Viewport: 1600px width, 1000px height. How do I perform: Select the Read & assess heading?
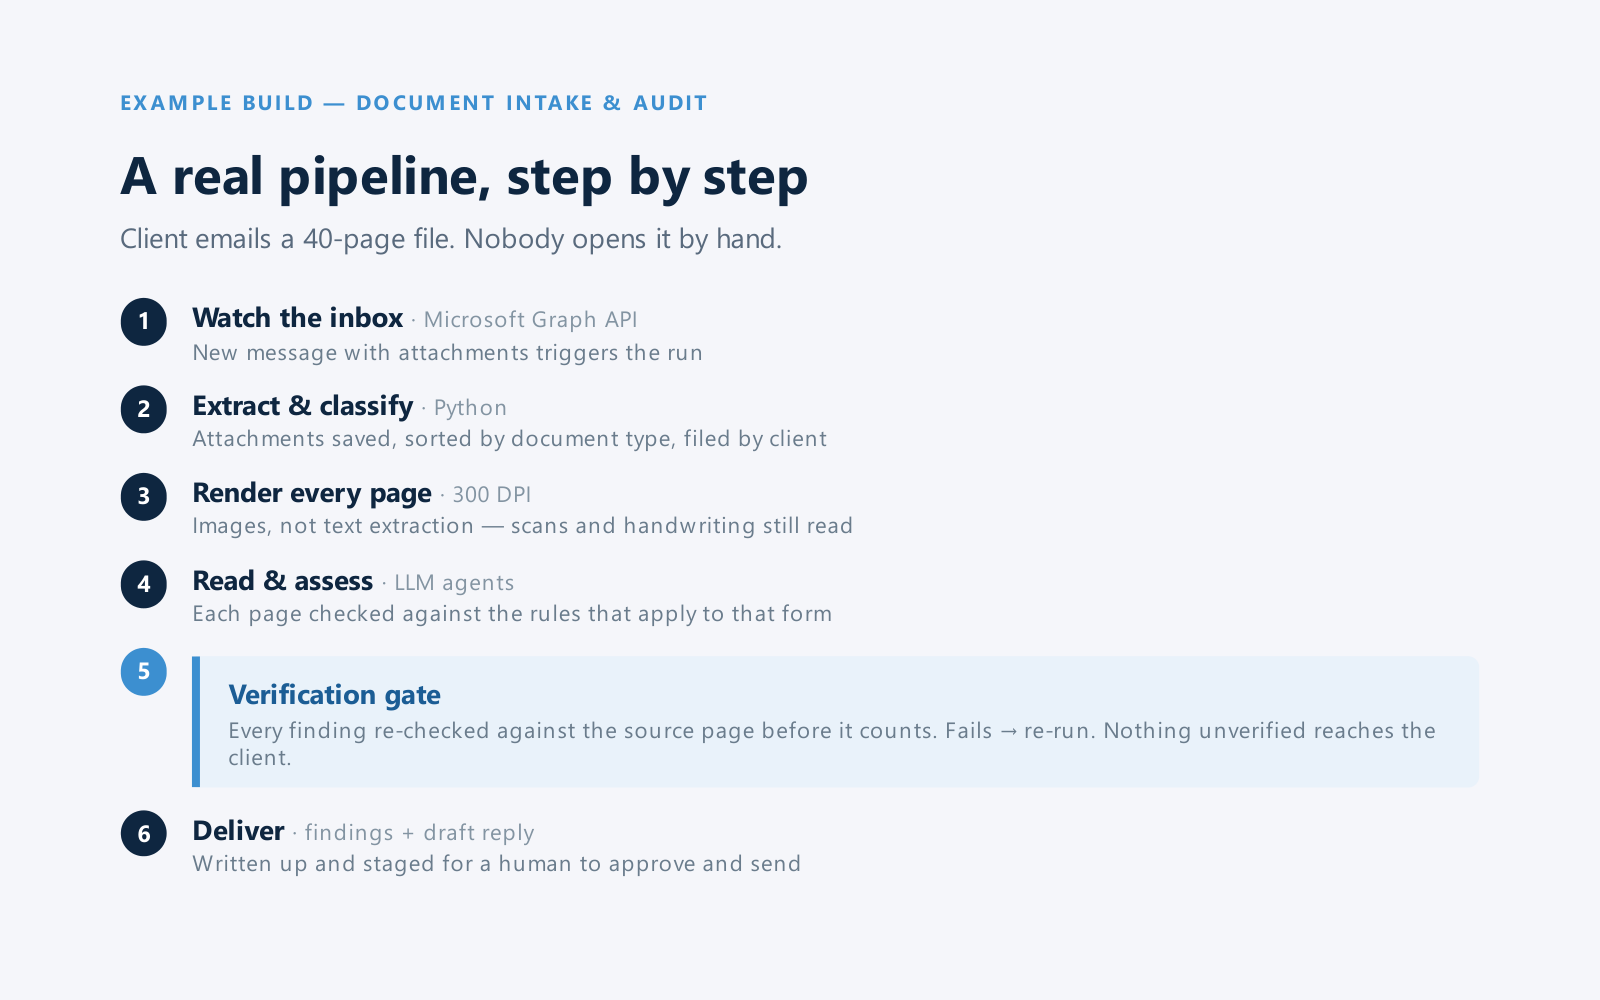[x=283, y=581]
